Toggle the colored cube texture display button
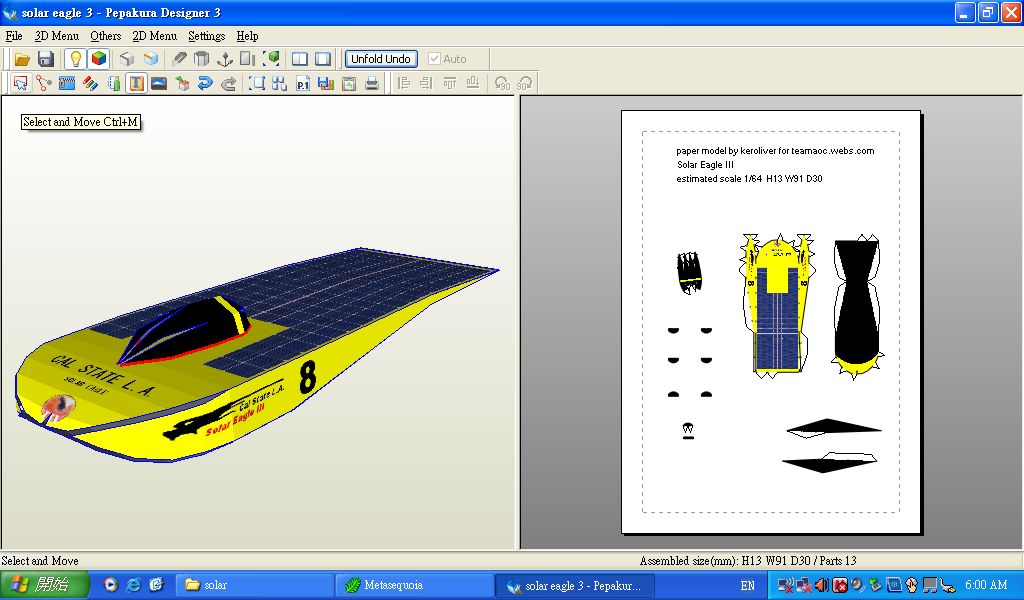The image size is (1024, 600). tap(98, 59)
